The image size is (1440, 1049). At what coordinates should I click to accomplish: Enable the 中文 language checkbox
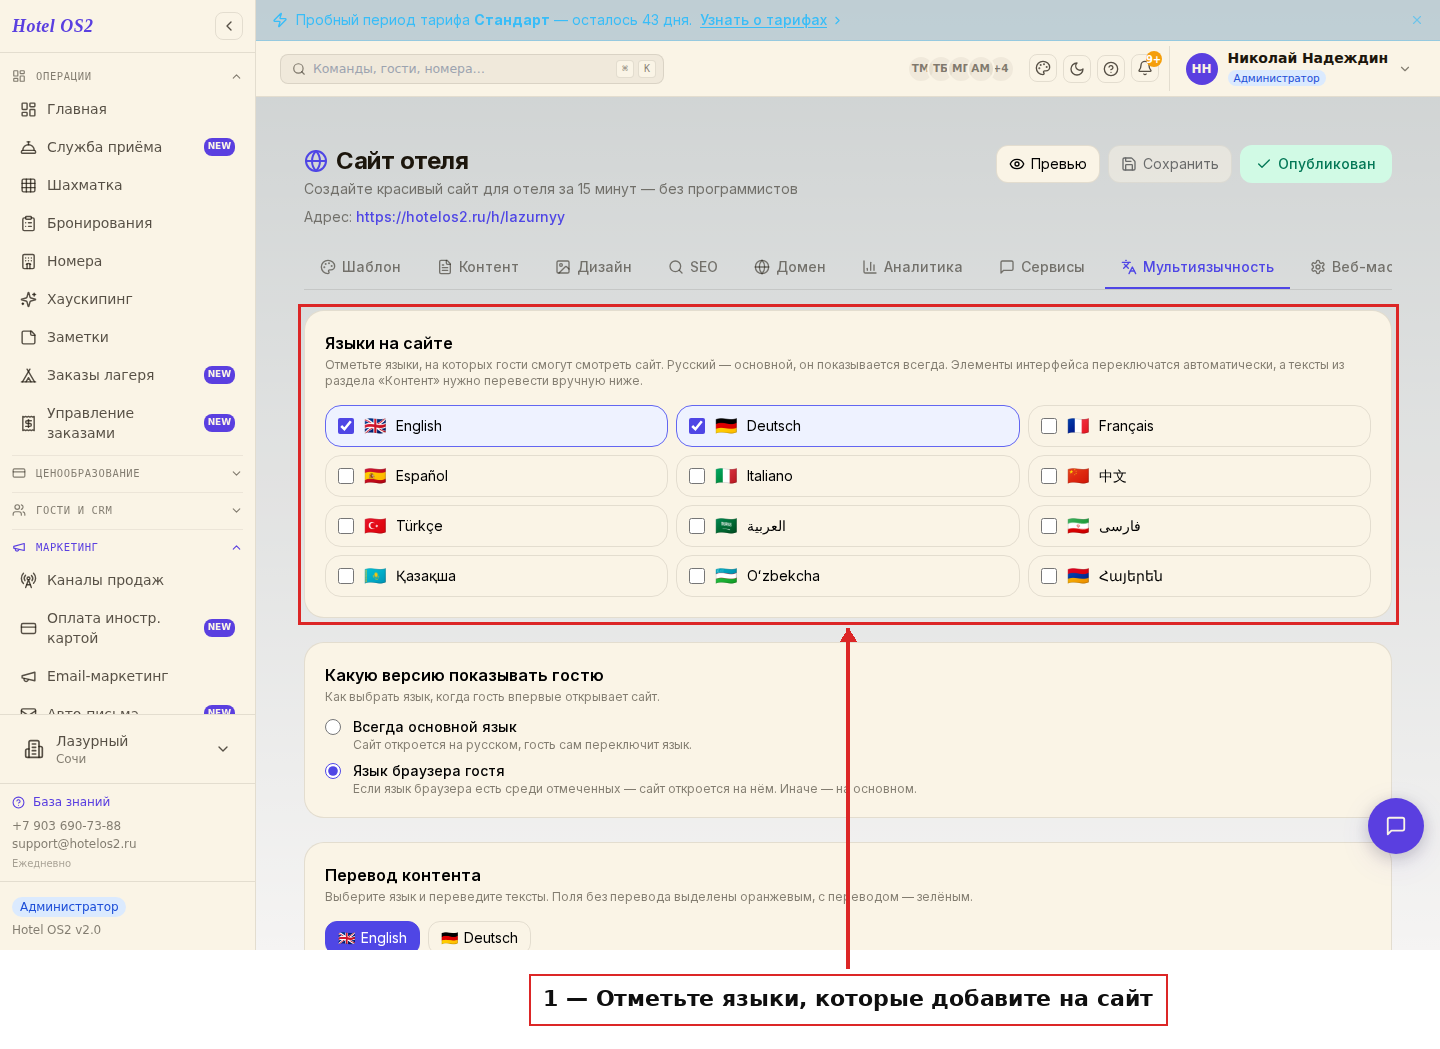(x=1049, y=476)
